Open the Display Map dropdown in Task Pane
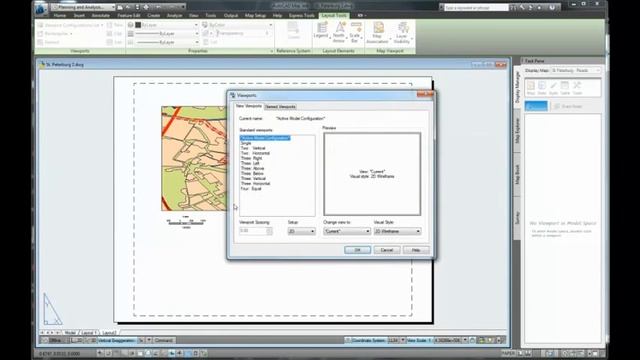 pyautogui.click(x=576, y=71)
